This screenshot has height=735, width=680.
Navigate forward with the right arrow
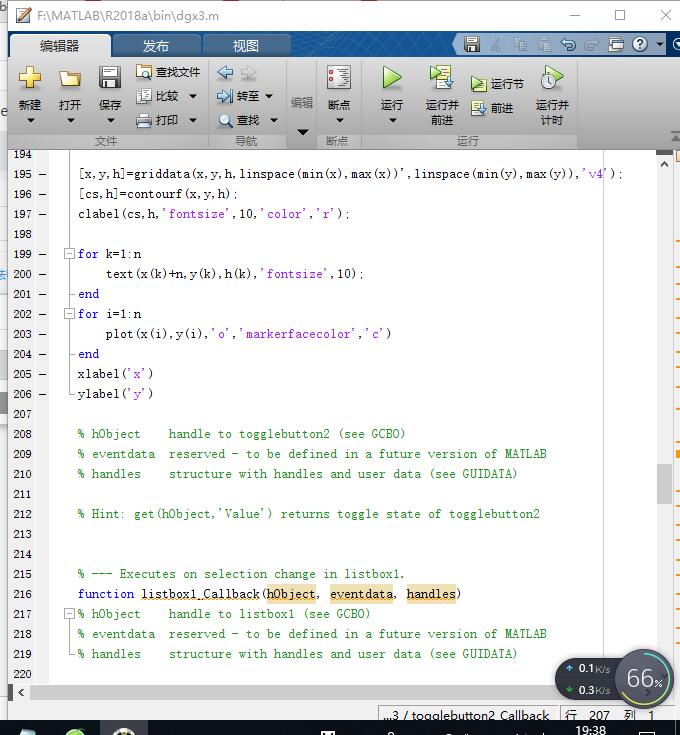(248, 72)
